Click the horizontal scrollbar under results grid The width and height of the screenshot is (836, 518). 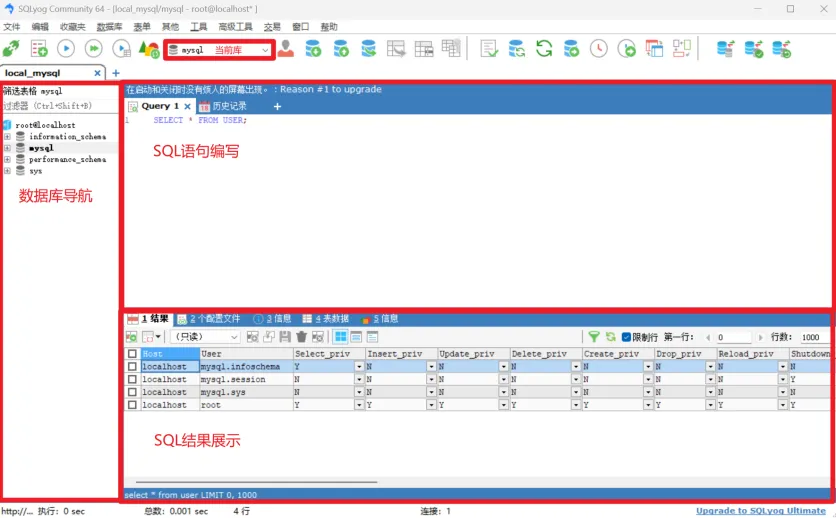257,482
